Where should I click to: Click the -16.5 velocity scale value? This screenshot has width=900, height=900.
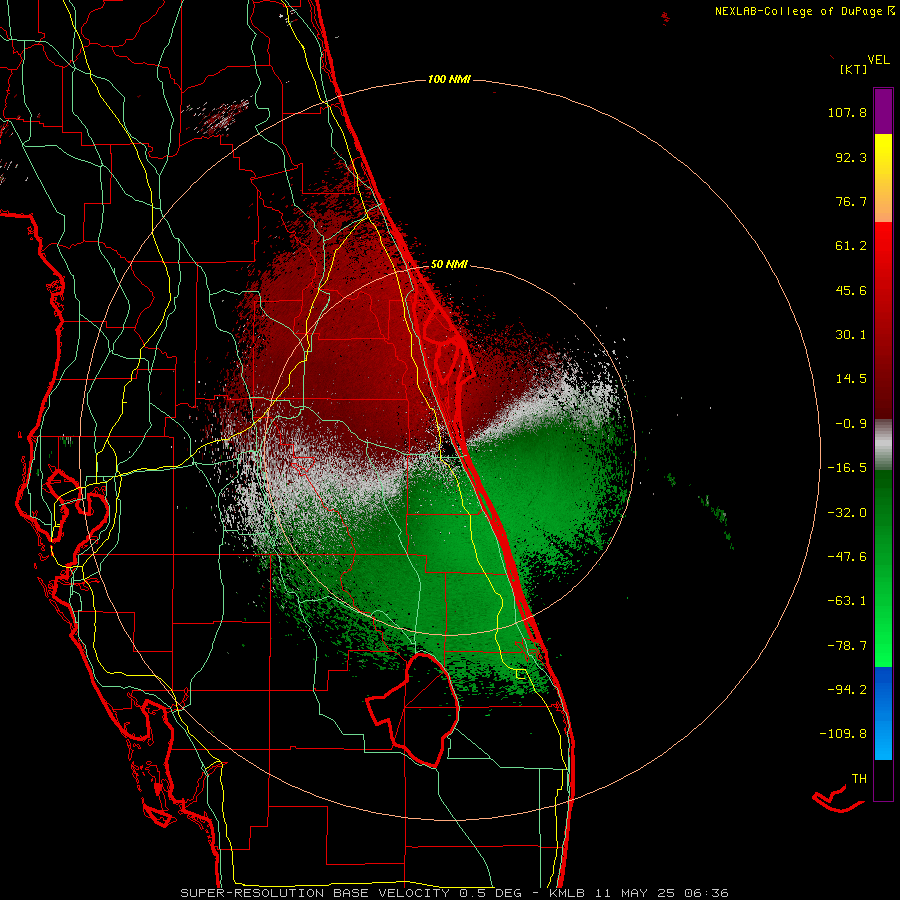(x=847, y=468)
